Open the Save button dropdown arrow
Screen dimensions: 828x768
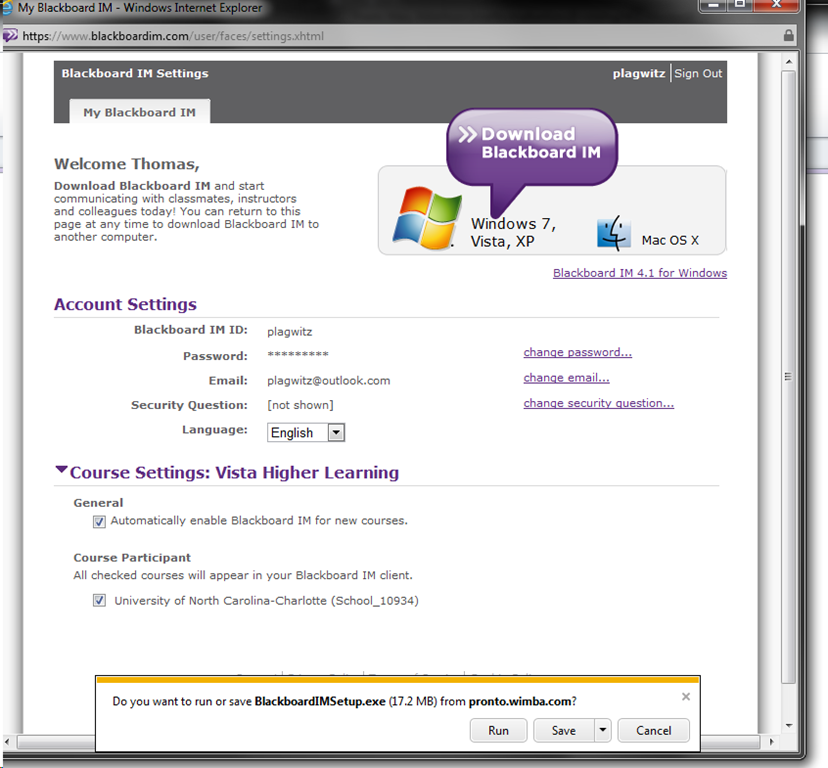click(x=602, y=731)
